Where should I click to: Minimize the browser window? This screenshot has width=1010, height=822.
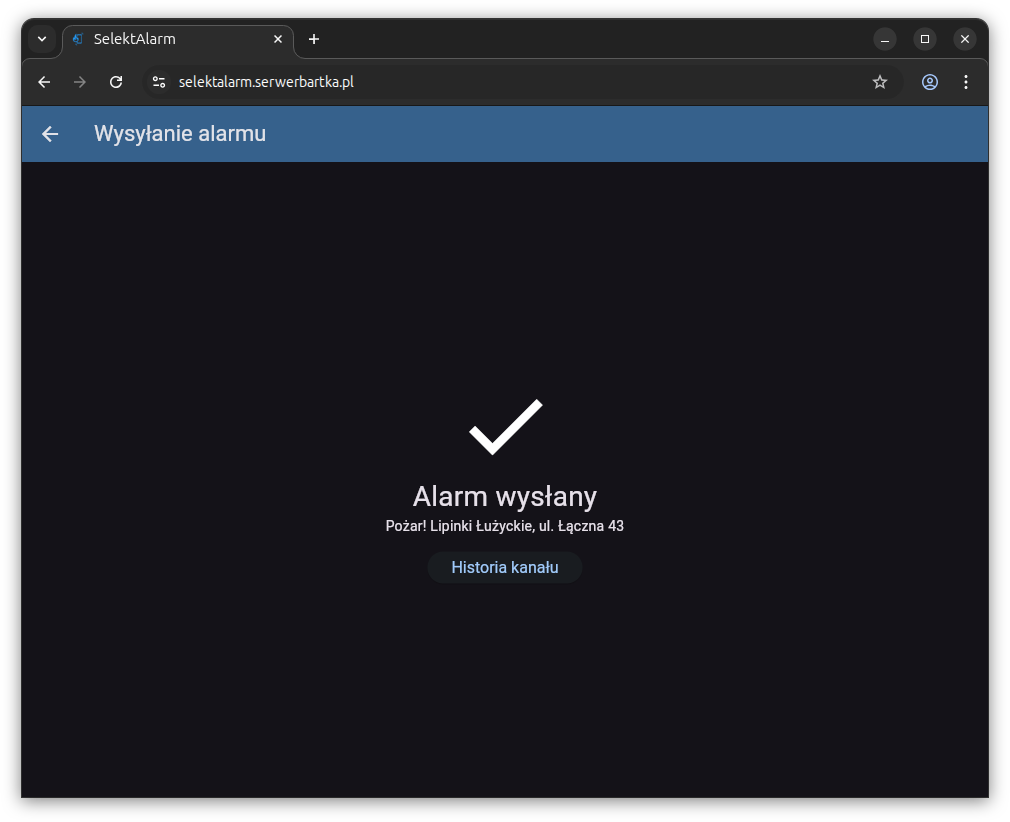click(885, 39)
